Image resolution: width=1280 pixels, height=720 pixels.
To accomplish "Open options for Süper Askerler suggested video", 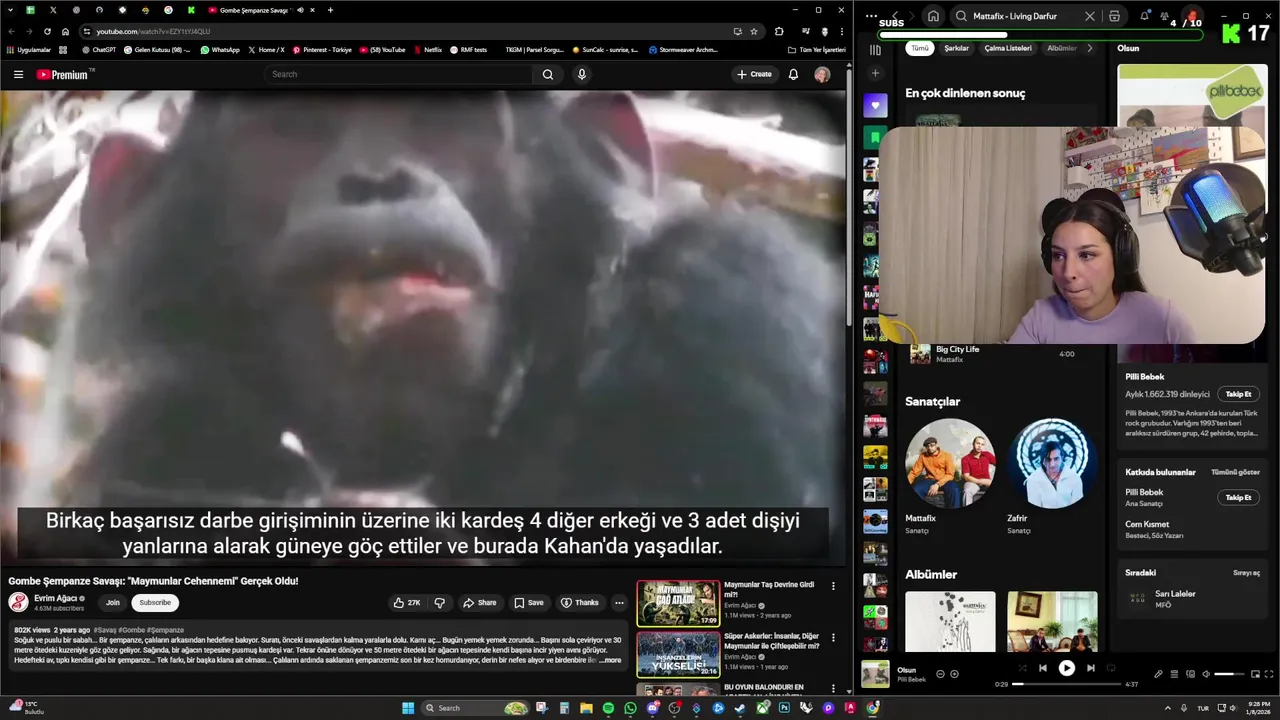I will tap(833, 637).
